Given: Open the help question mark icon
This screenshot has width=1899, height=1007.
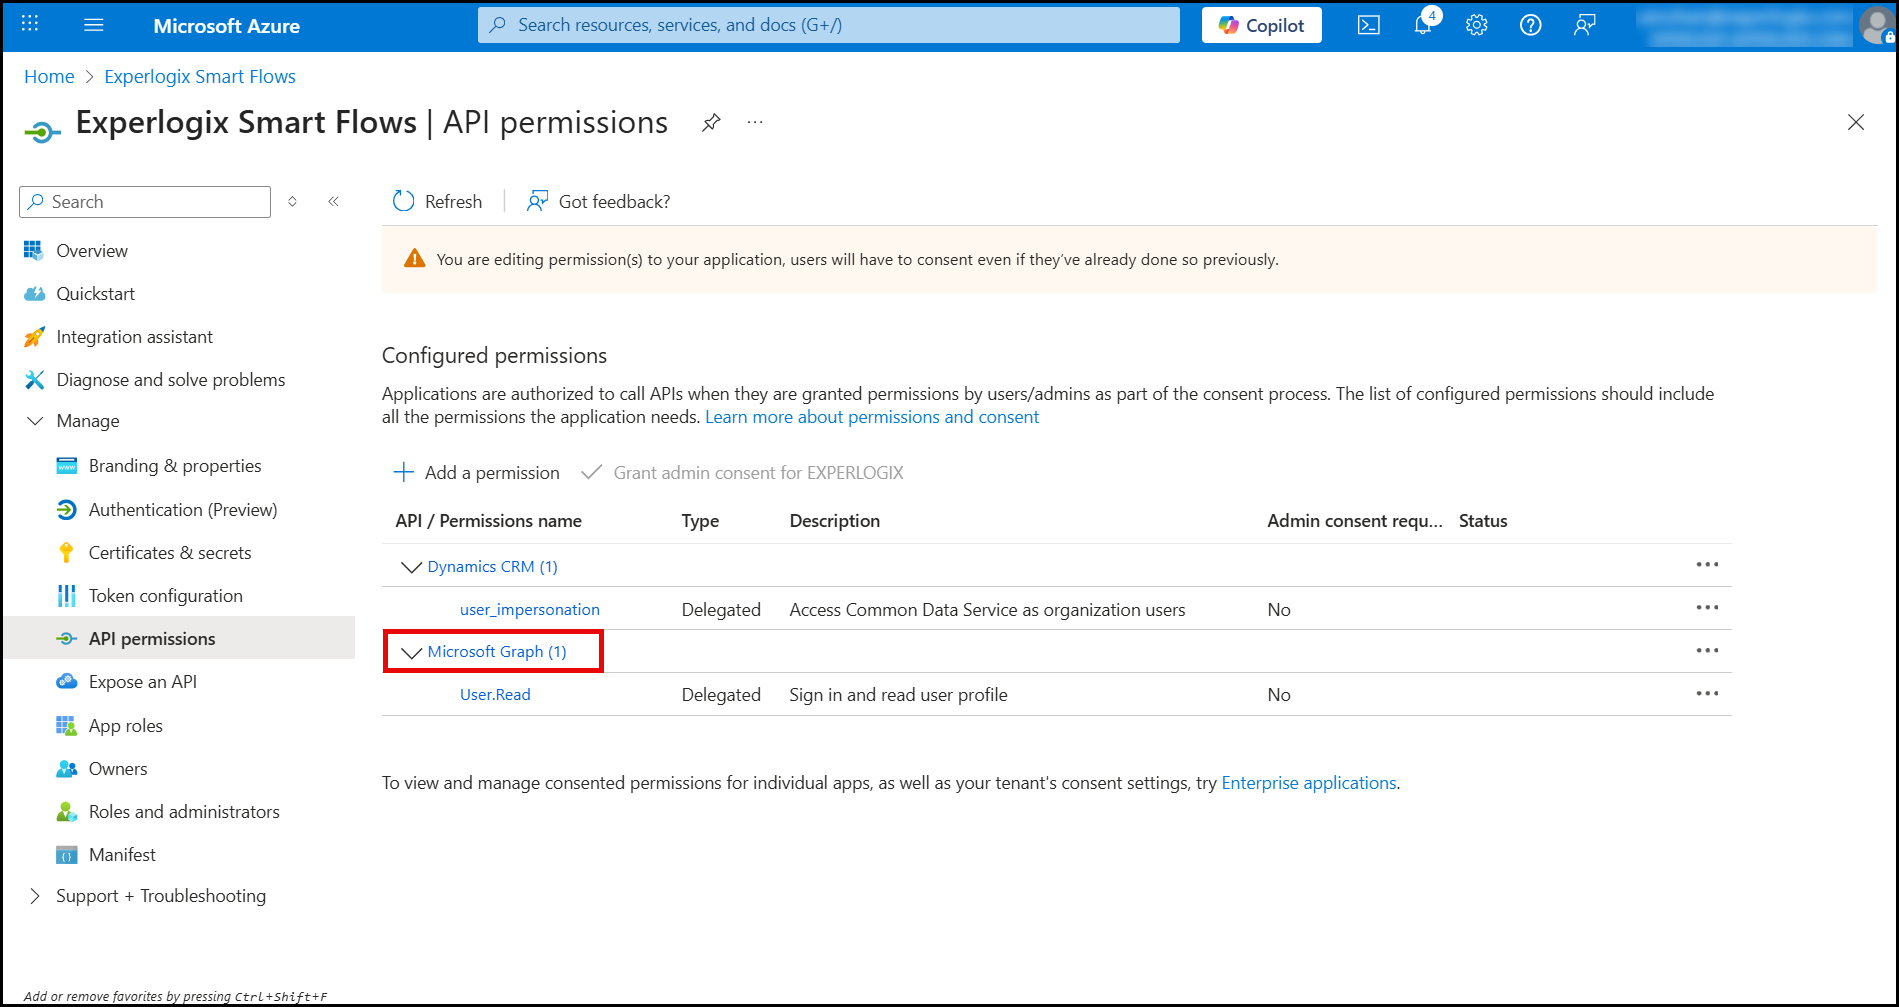Looking at the screenshot, I should click(x=1531, y=25).
